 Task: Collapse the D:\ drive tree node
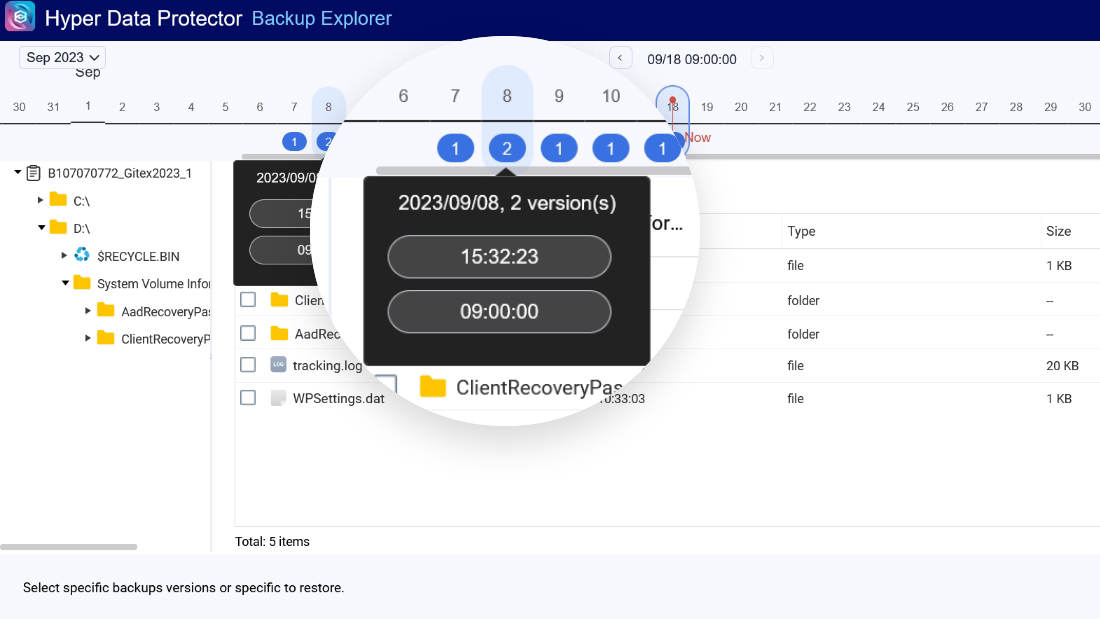pos(41,228)
